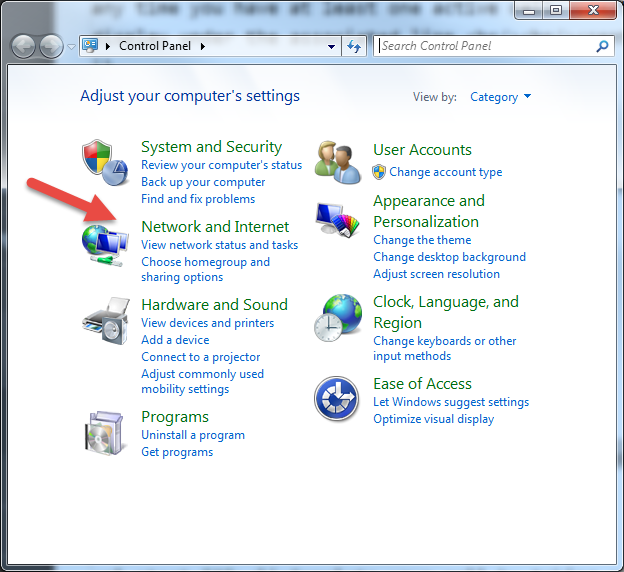Screen dimensions: 624x572
Task: Open the Network and Internet globe icon
Action: [x=105, y=246]
